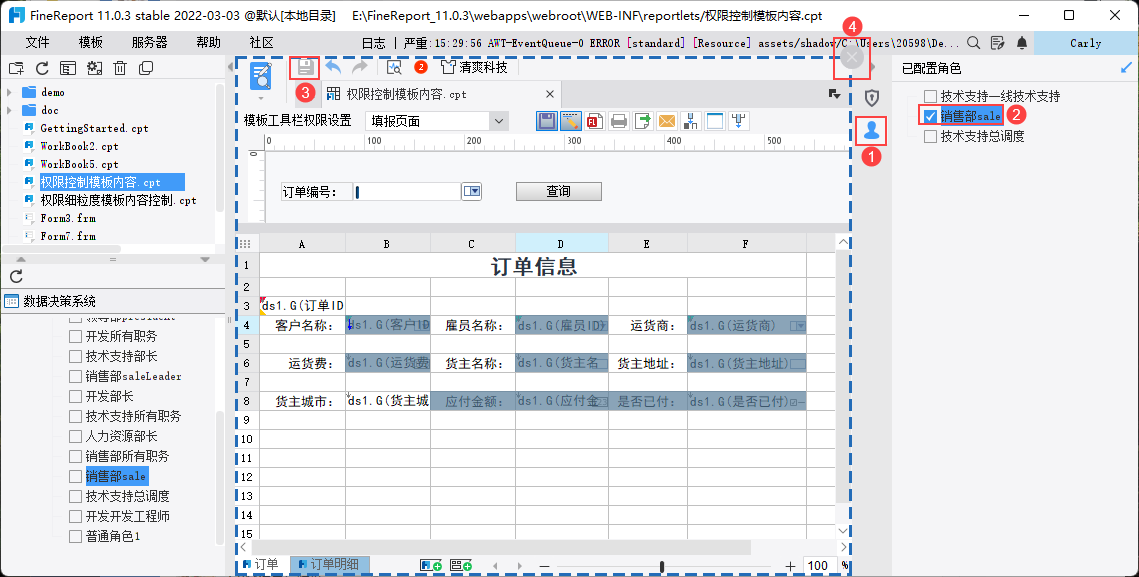Click the shield permission icon

point(872,97)
